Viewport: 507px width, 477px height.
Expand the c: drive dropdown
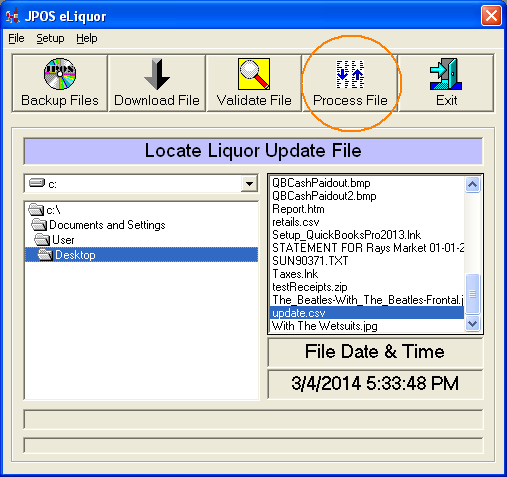tap(249, 184)
